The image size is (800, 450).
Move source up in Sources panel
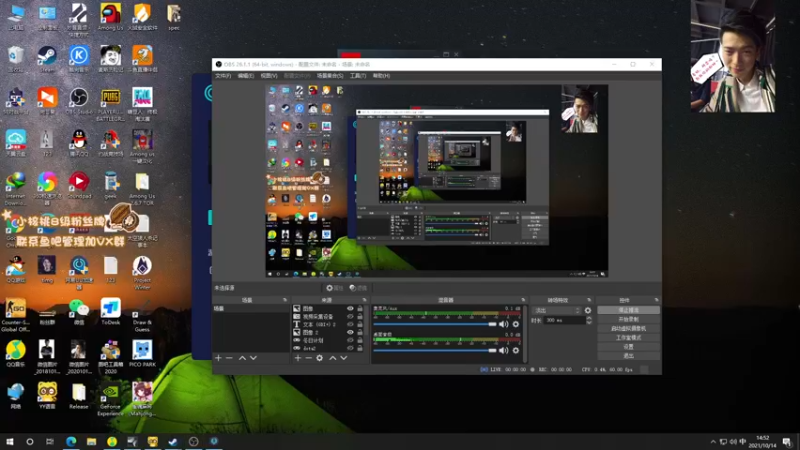pos(333,358)
